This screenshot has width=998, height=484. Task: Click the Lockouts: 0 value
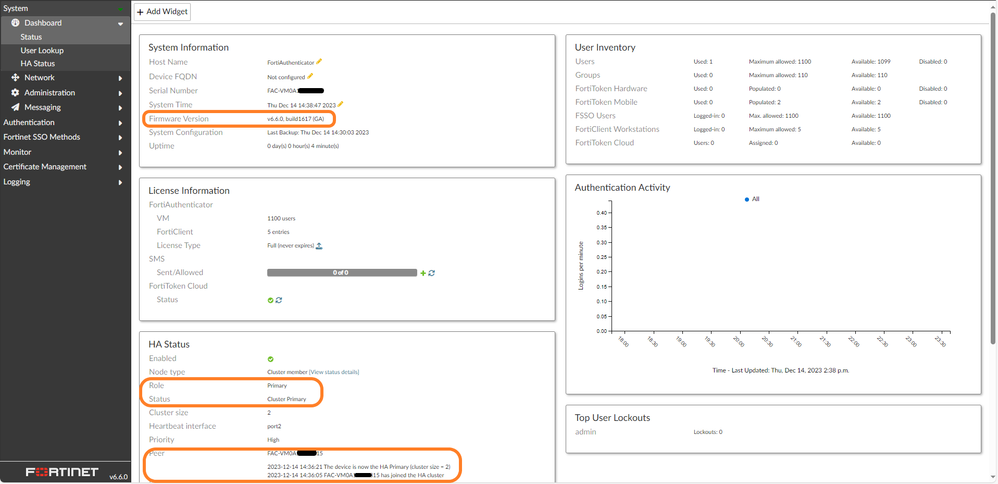pyautogui.click(x=708, y=432)
